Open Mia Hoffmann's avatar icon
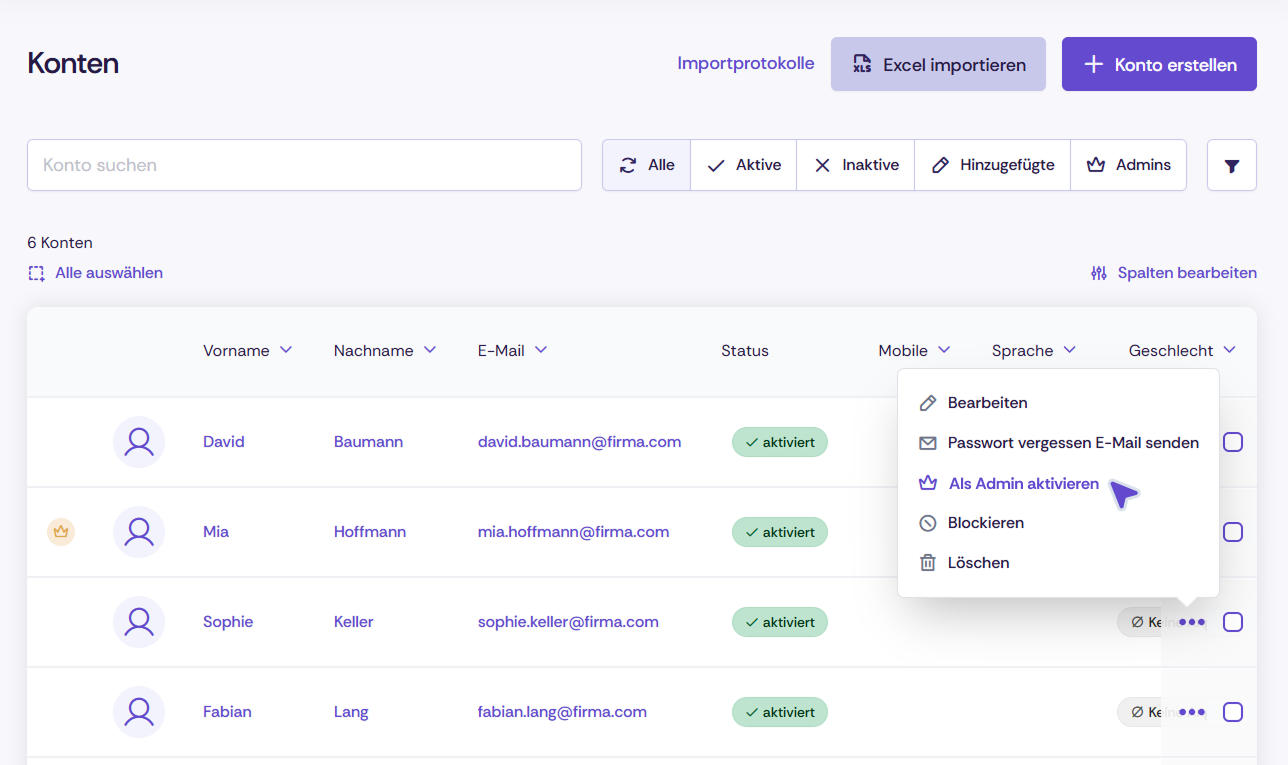Image resolution: width=1288 pixels, height=765 pixels. click(x=139, y=532)
